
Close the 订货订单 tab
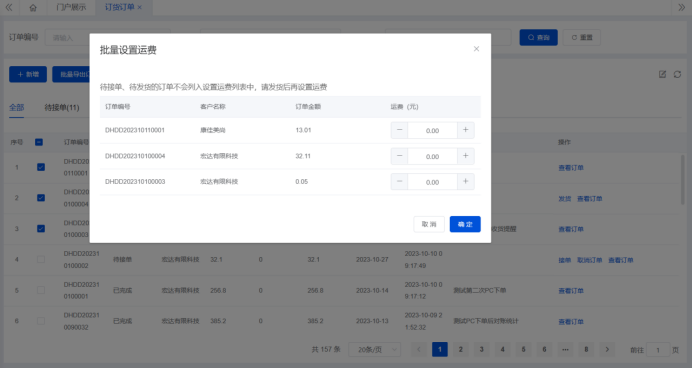tap(140, 8)
